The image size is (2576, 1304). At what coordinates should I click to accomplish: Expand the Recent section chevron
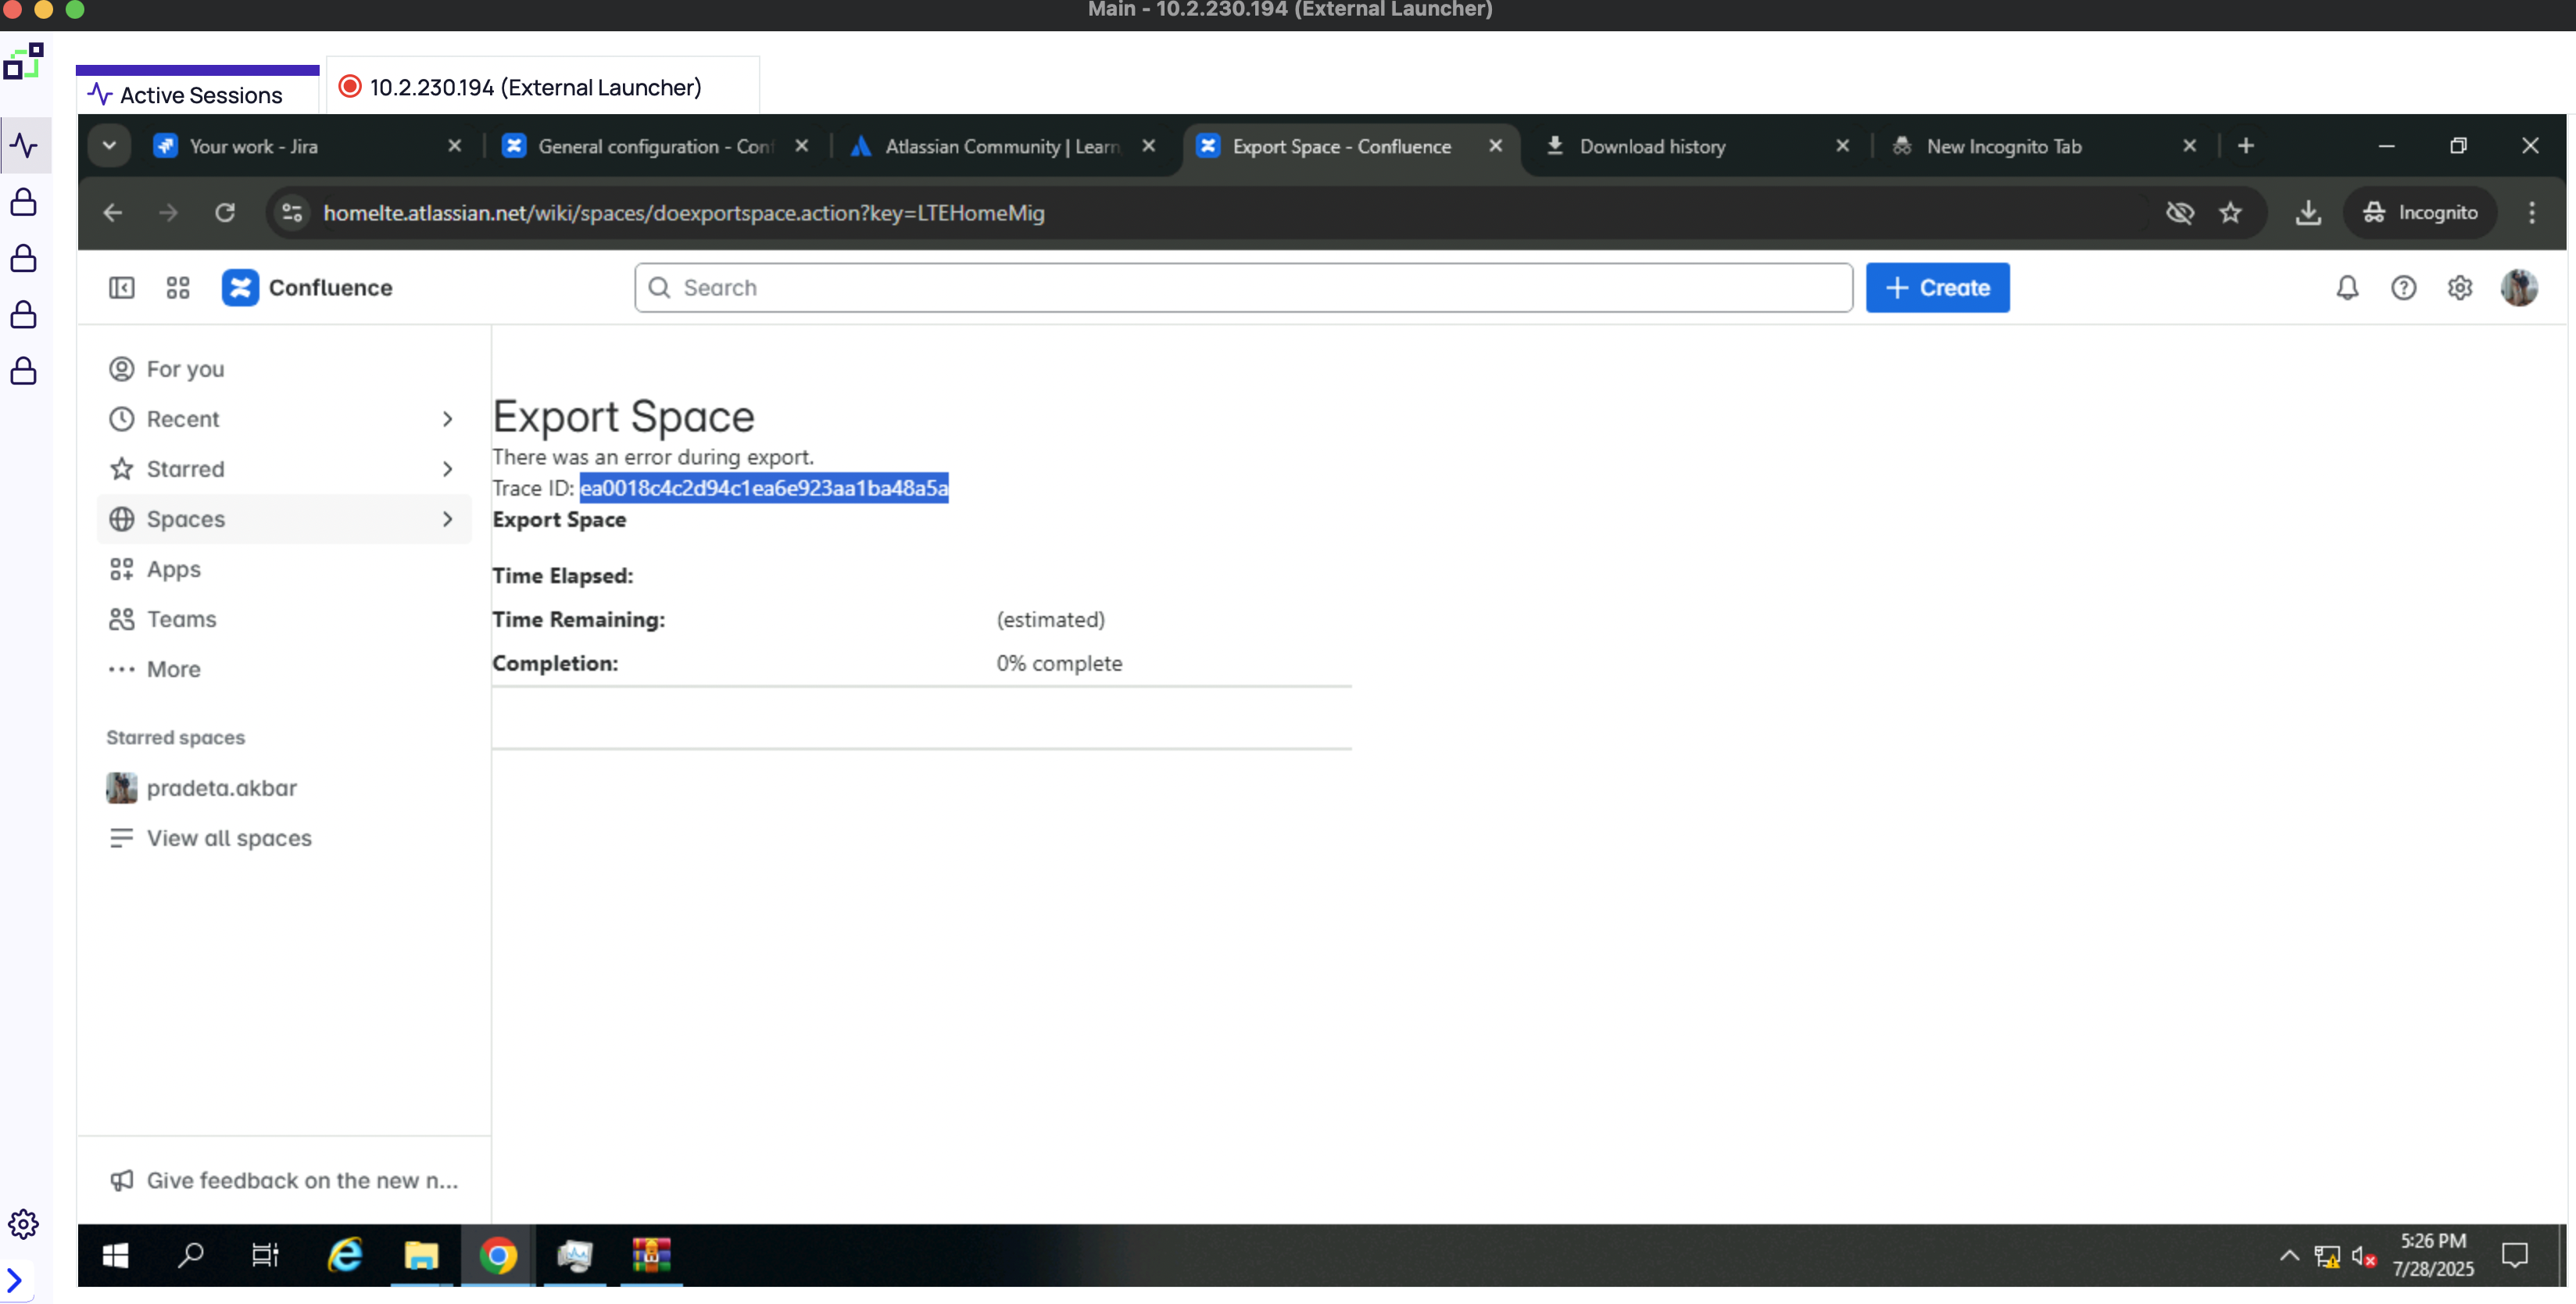447,419
